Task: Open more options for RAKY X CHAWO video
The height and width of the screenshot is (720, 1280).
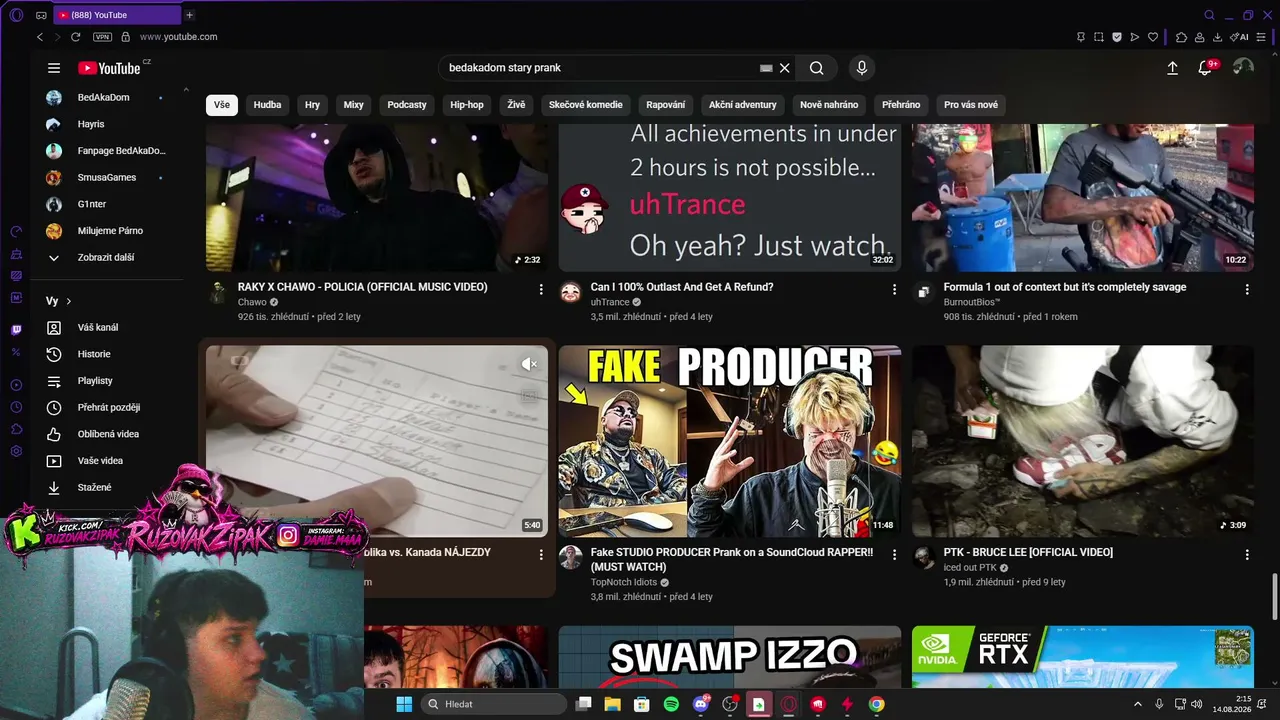Action: coord(541,289)
